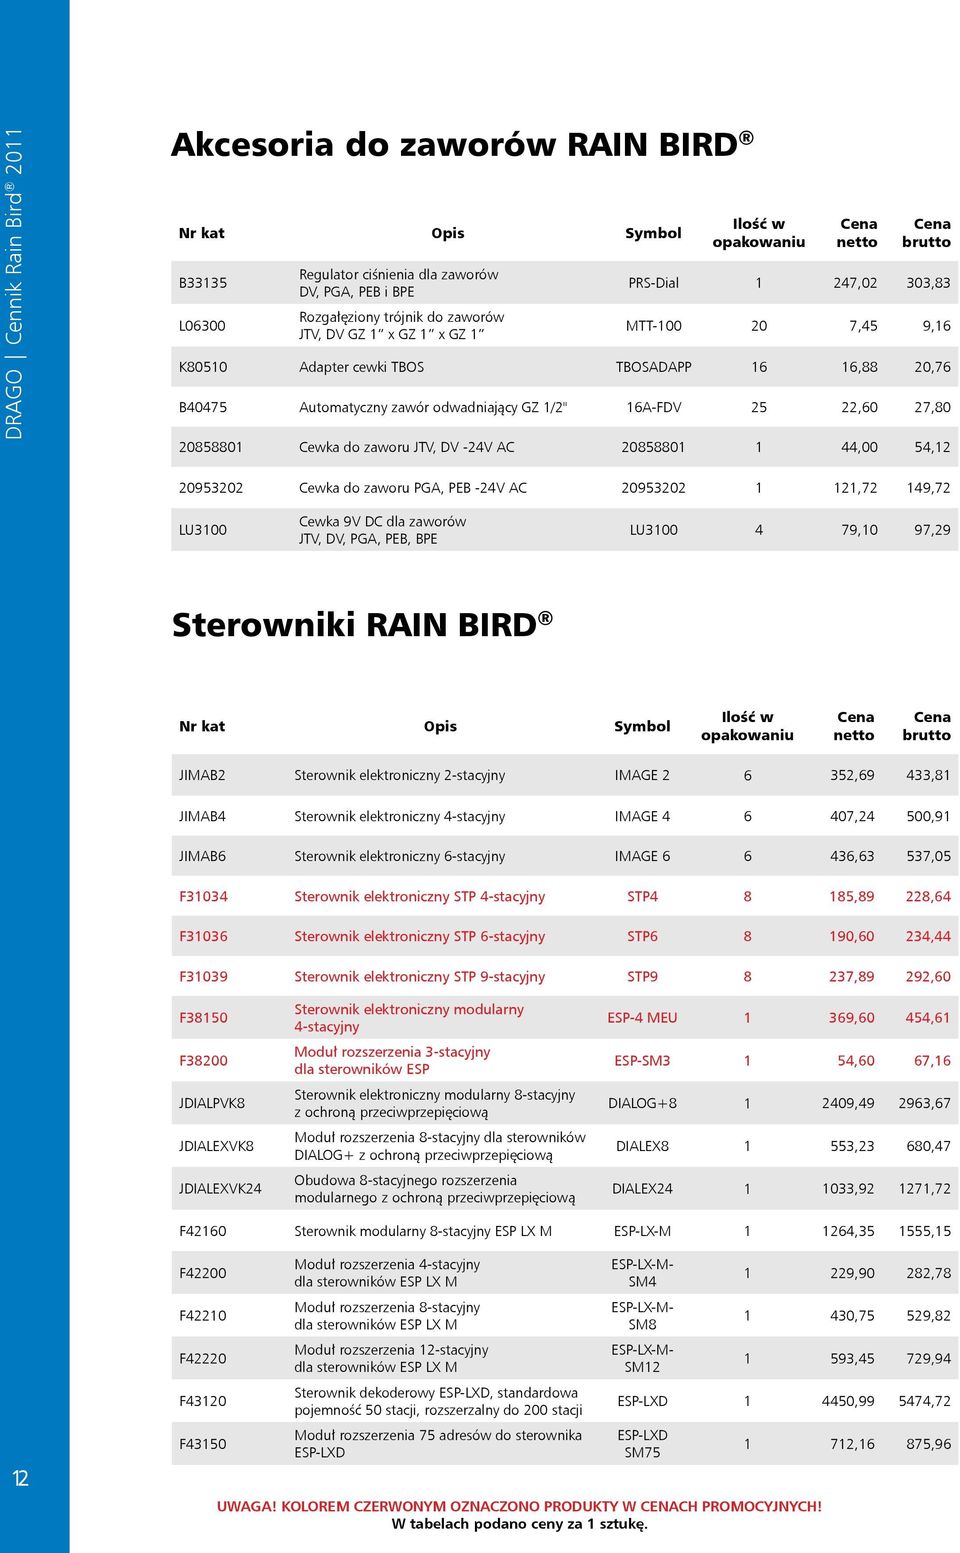960x1553 pixels.
Task: Click the red symbol ESP-SM3
Action: coord(642,1061)
